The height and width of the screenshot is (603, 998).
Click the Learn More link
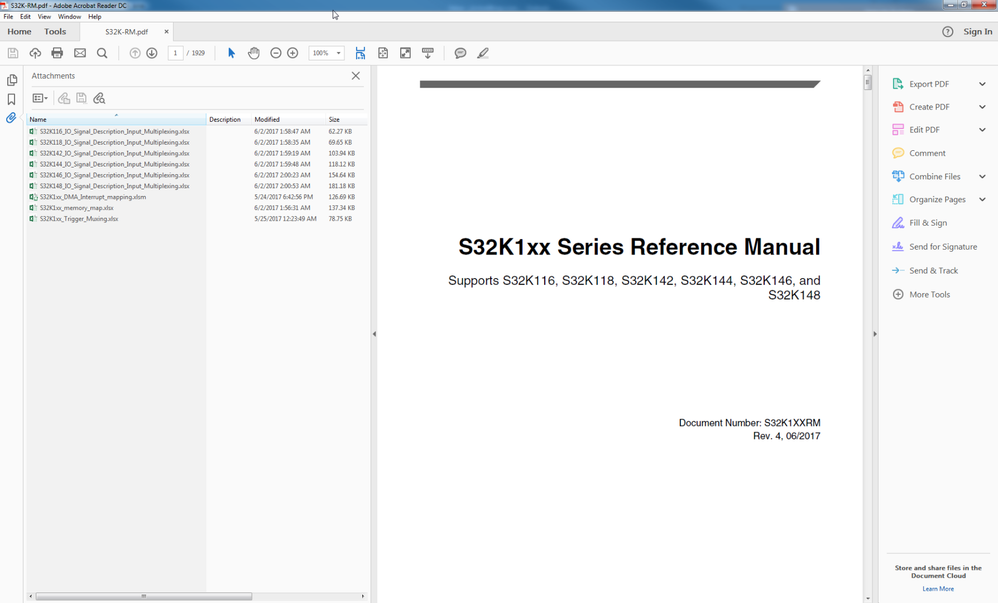937,589
